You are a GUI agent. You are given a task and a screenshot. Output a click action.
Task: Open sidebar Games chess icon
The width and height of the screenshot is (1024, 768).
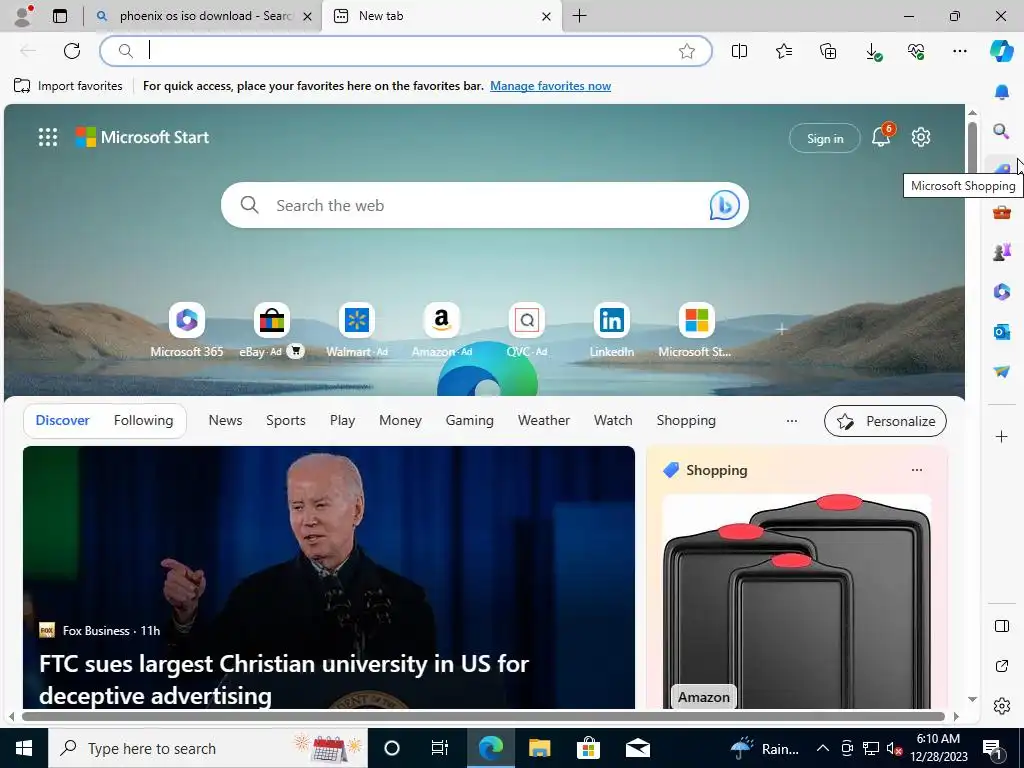[1002, 251]
